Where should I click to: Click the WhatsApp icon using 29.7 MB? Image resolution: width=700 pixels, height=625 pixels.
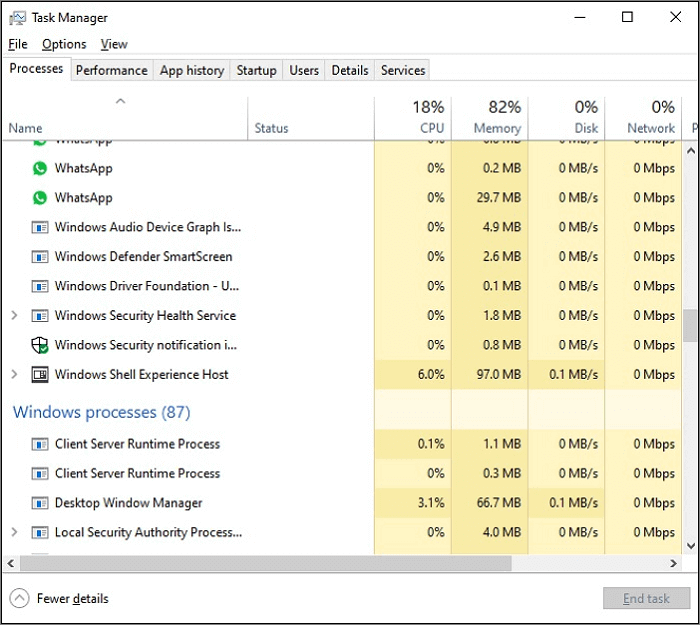[40, 198]
